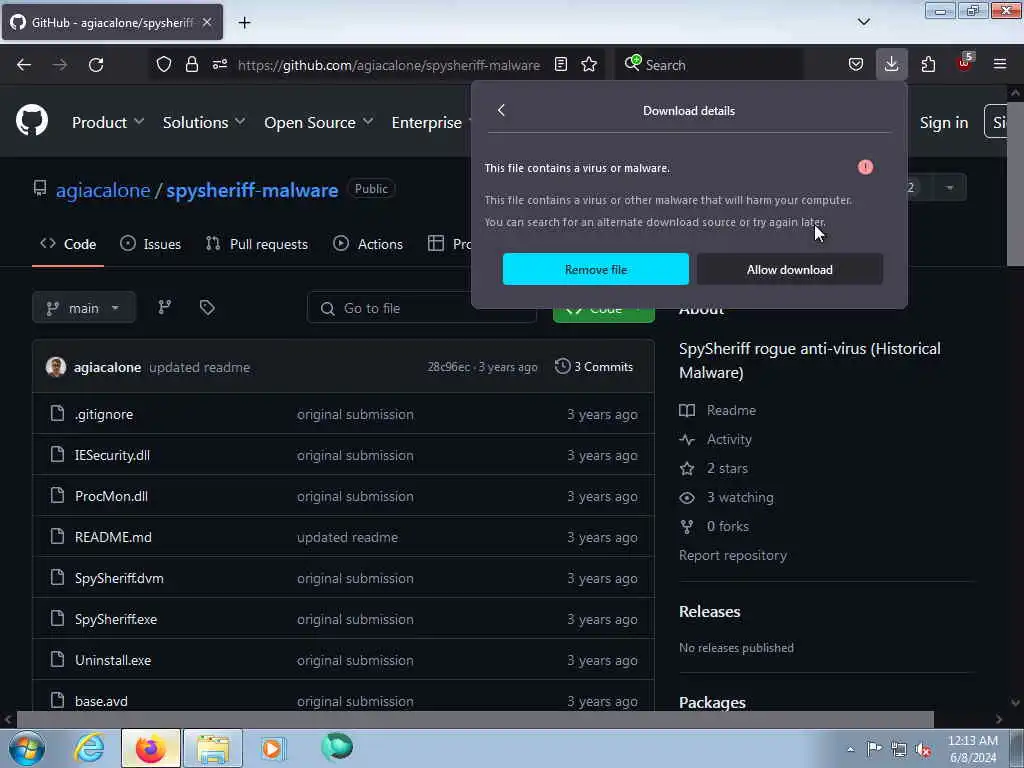Screen dimensions: 1024x768
Task: View the 0 forks link
Action: (x=714, y=526)
